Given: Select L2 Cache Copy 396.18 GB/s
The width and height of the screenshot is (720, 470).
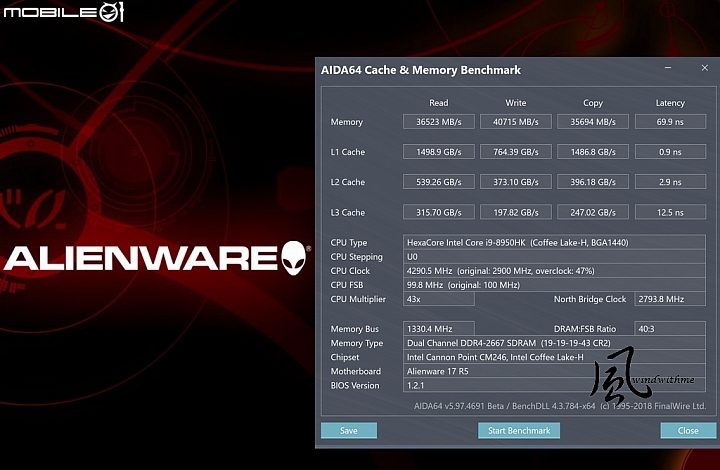Looking at the screenshot, I should pyautogui.click(x=593, y=182).
